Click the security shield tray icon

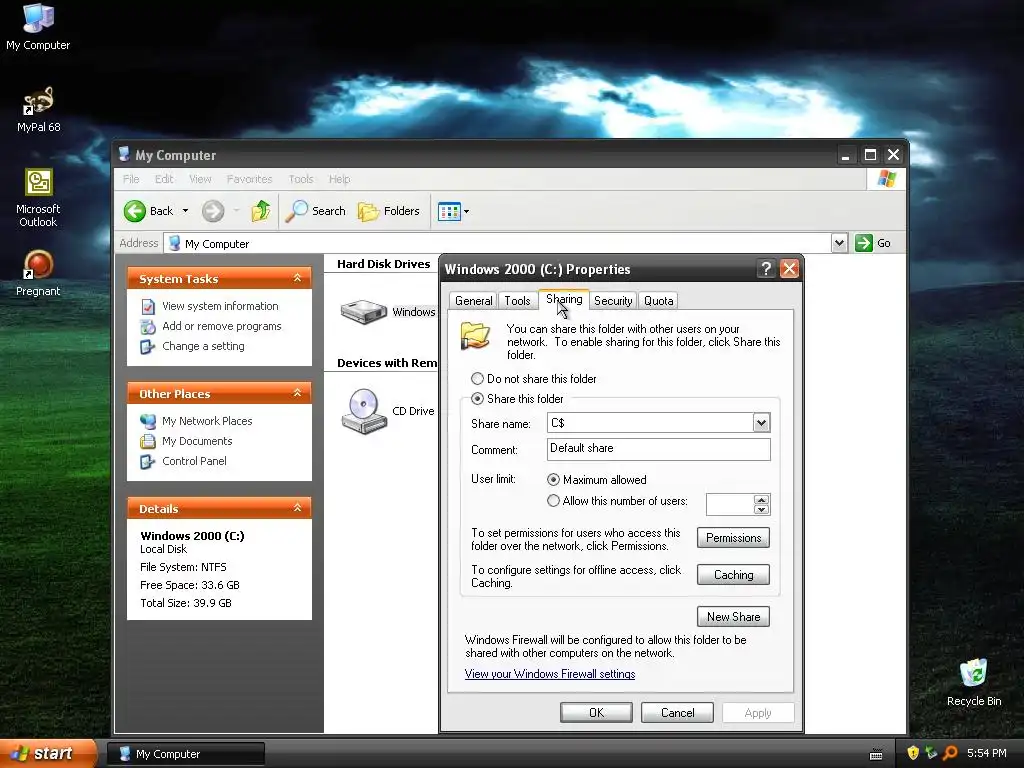(x=912, y=753)
